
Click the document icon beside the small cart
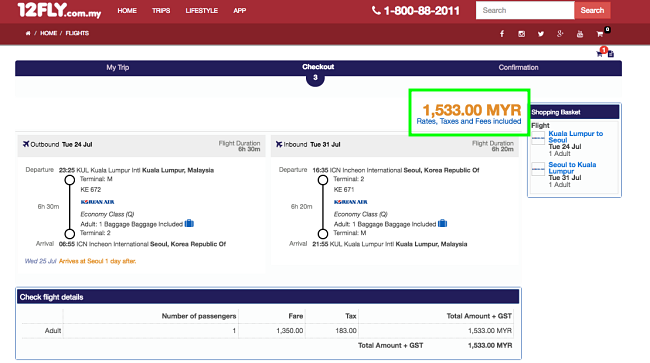(611, 54)
